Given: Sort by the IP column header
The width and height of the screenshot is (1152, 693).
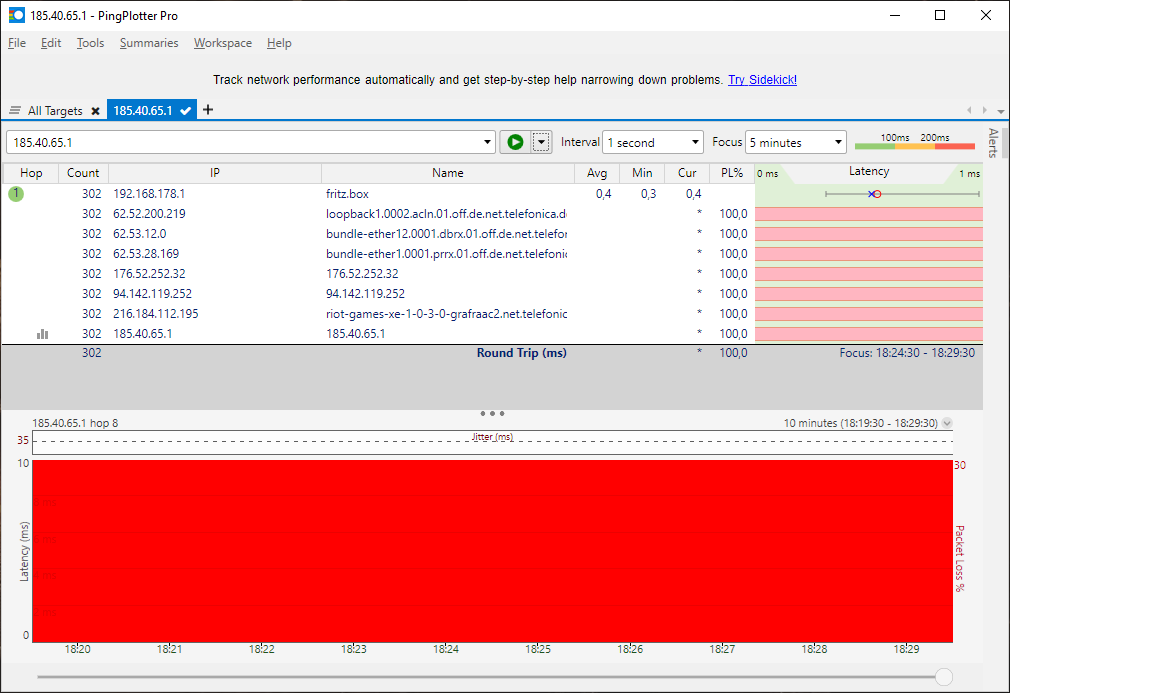Looking at the screenshot, I should 215,173.
